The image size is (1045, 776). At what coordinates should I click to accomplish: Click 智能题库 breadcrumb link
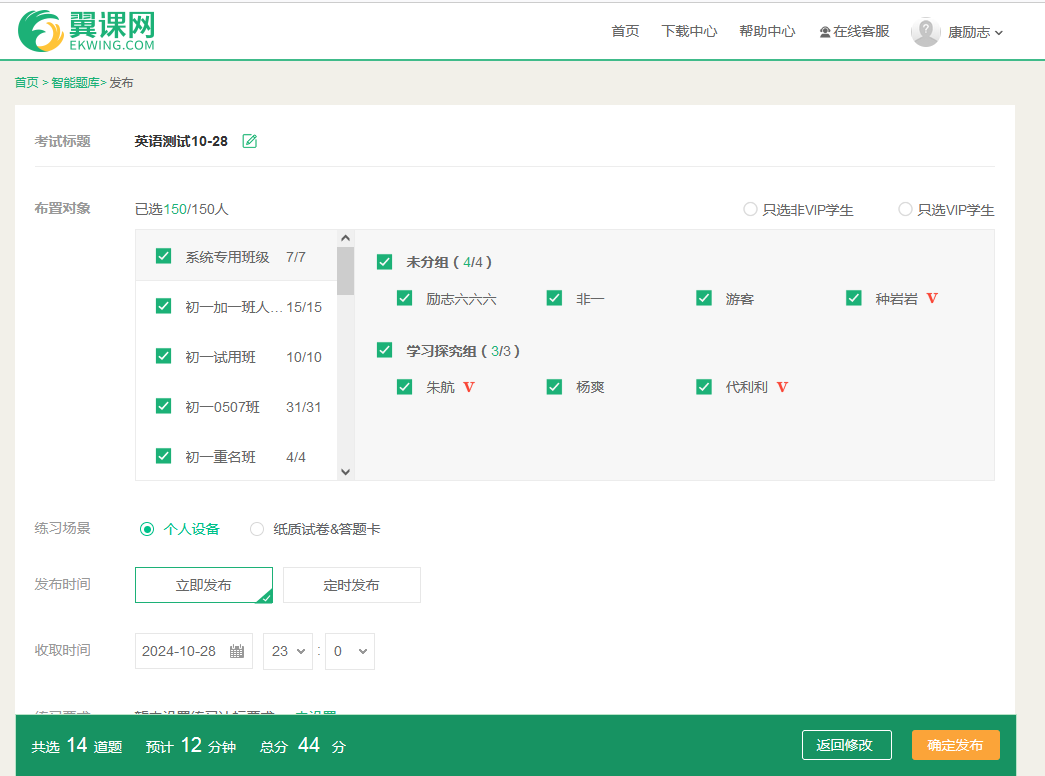click(x=75, y=83)
